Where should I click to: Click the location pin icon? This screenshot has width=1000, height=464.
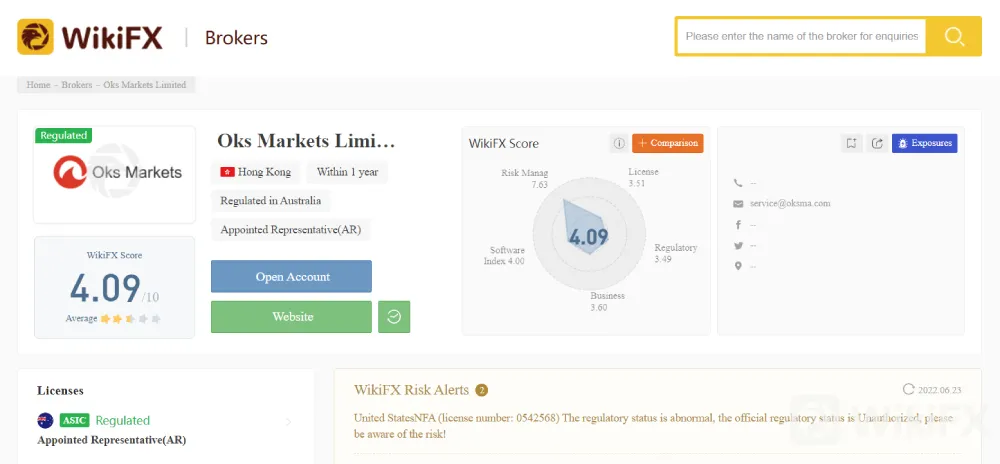pyautogui.click(x=738, y=266)
